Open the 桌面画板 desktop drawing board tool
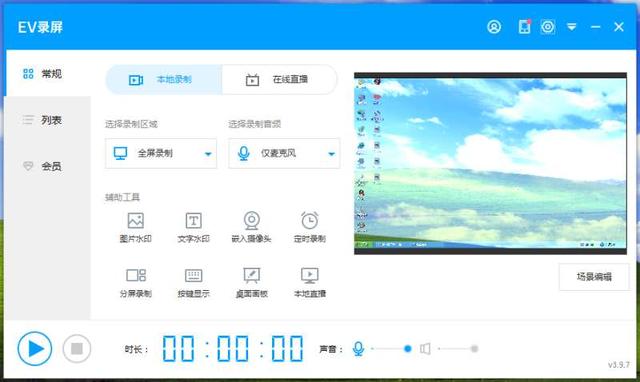This screenshot has height=382, width=640. 251,283
